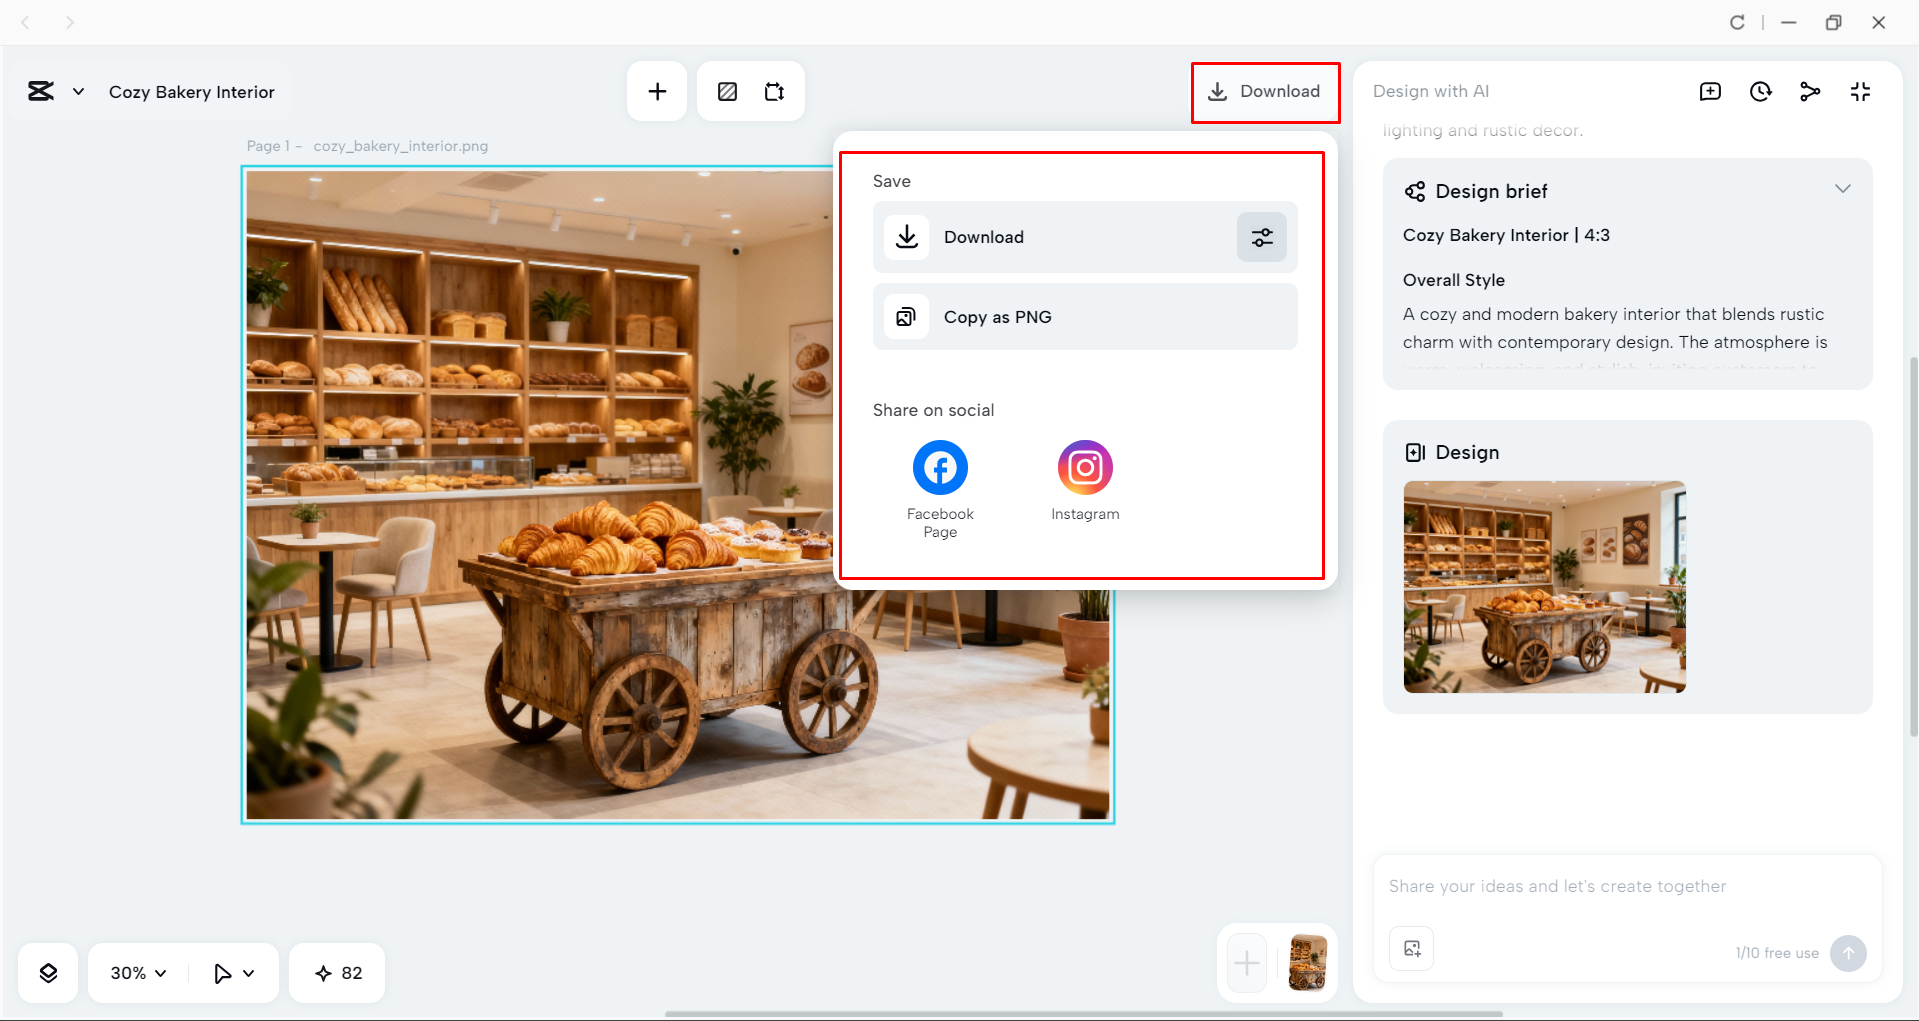The width and height of the screenshot is (1919, 1021).
Task: Open the AI chat history icon
Action: click(1761, 92)
